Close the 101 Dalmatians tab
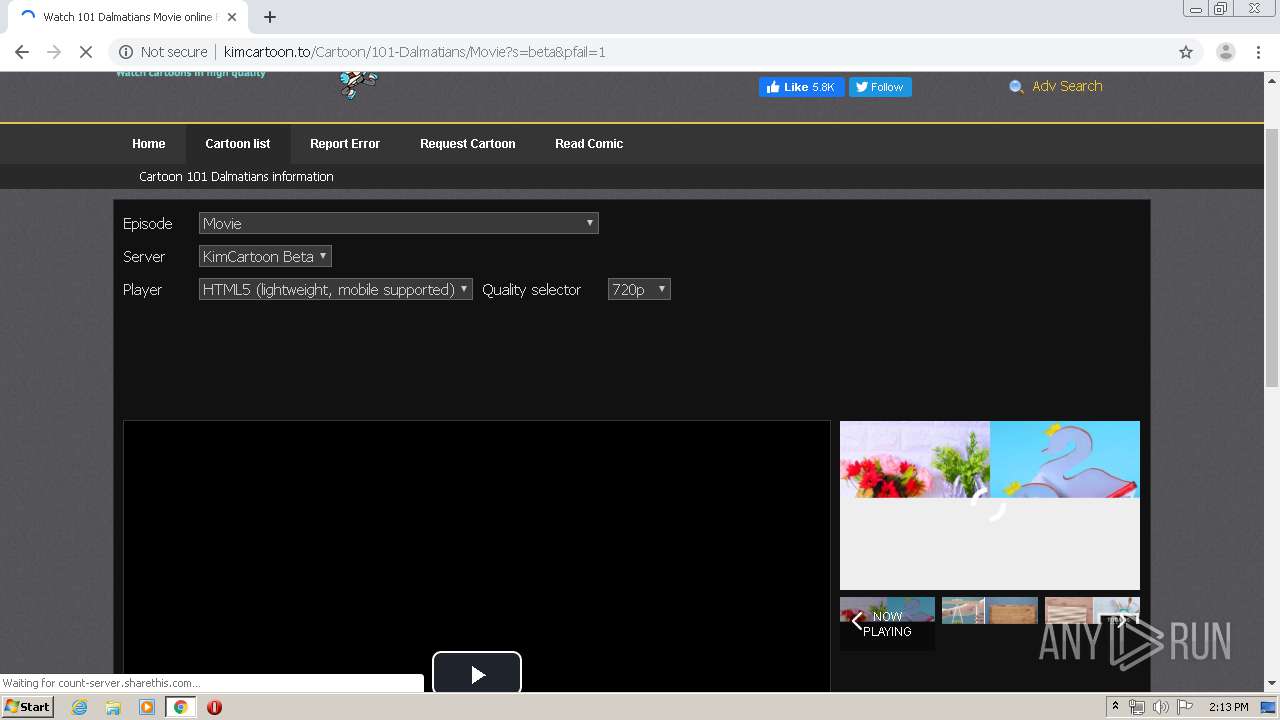 (232, 17)
